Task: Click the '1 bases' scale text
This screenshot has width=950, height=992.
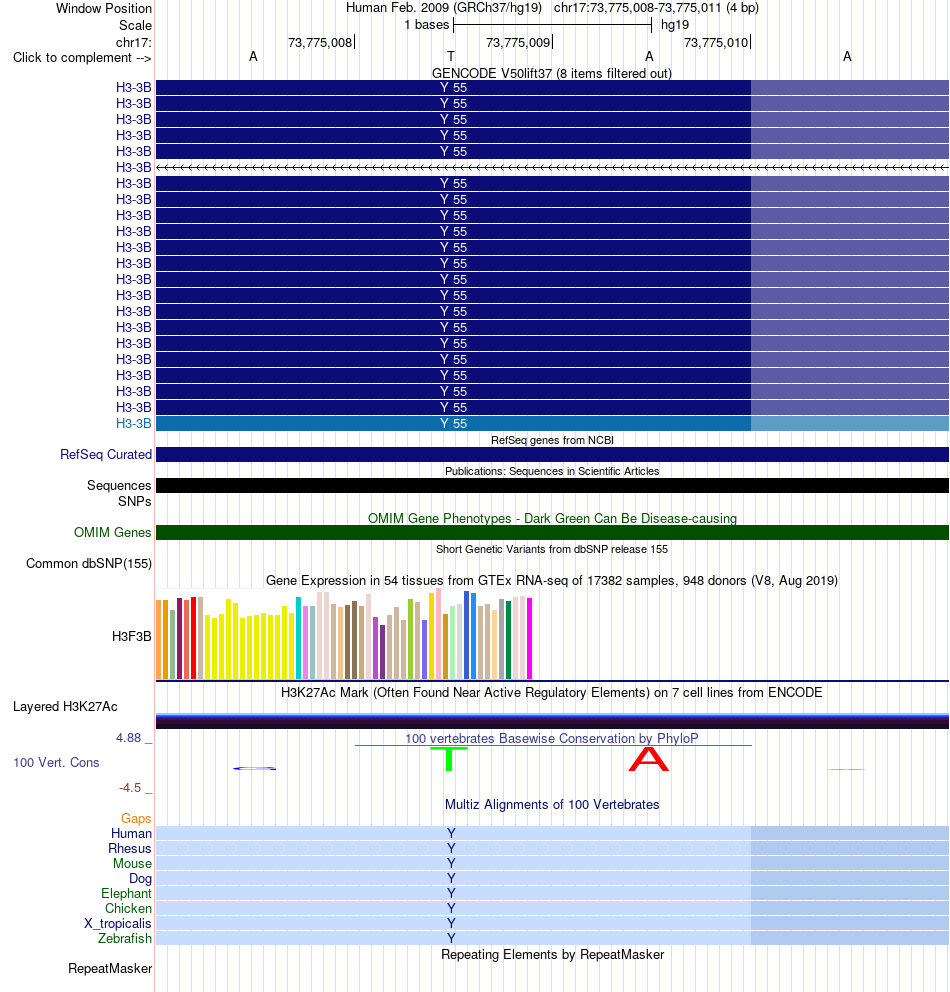Action: pyautogui.click(x=426, y=25)
